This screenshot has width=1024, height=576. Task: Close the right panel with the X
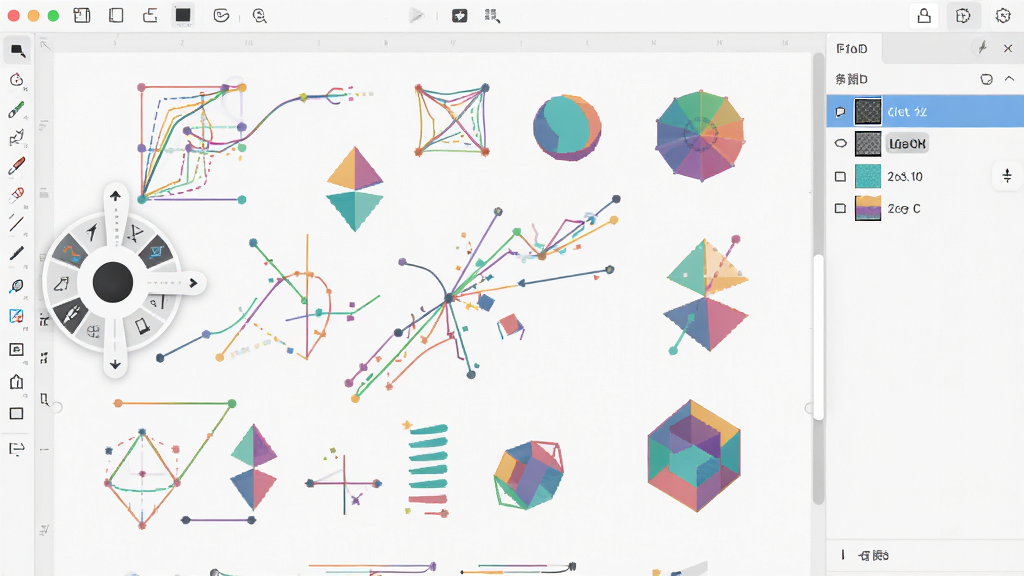(x=1008, y=48)
